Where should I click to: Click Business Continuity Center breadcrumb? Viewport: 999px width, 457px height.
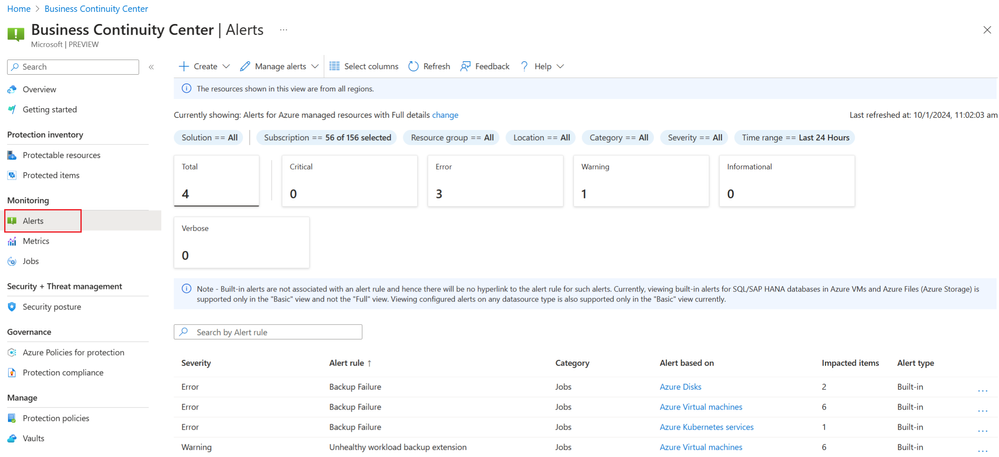tap(96, 9)
